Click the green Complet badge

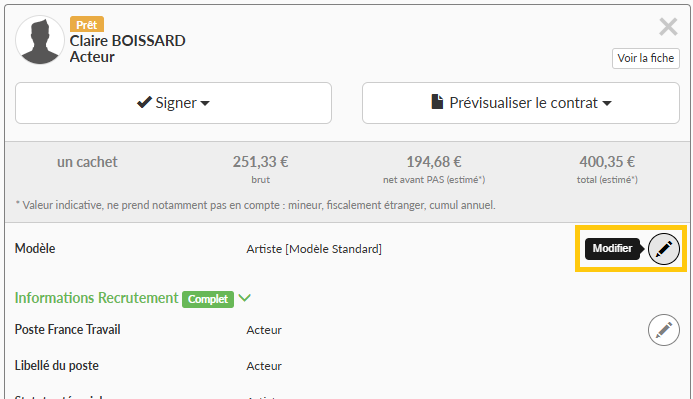click(208, 299)
